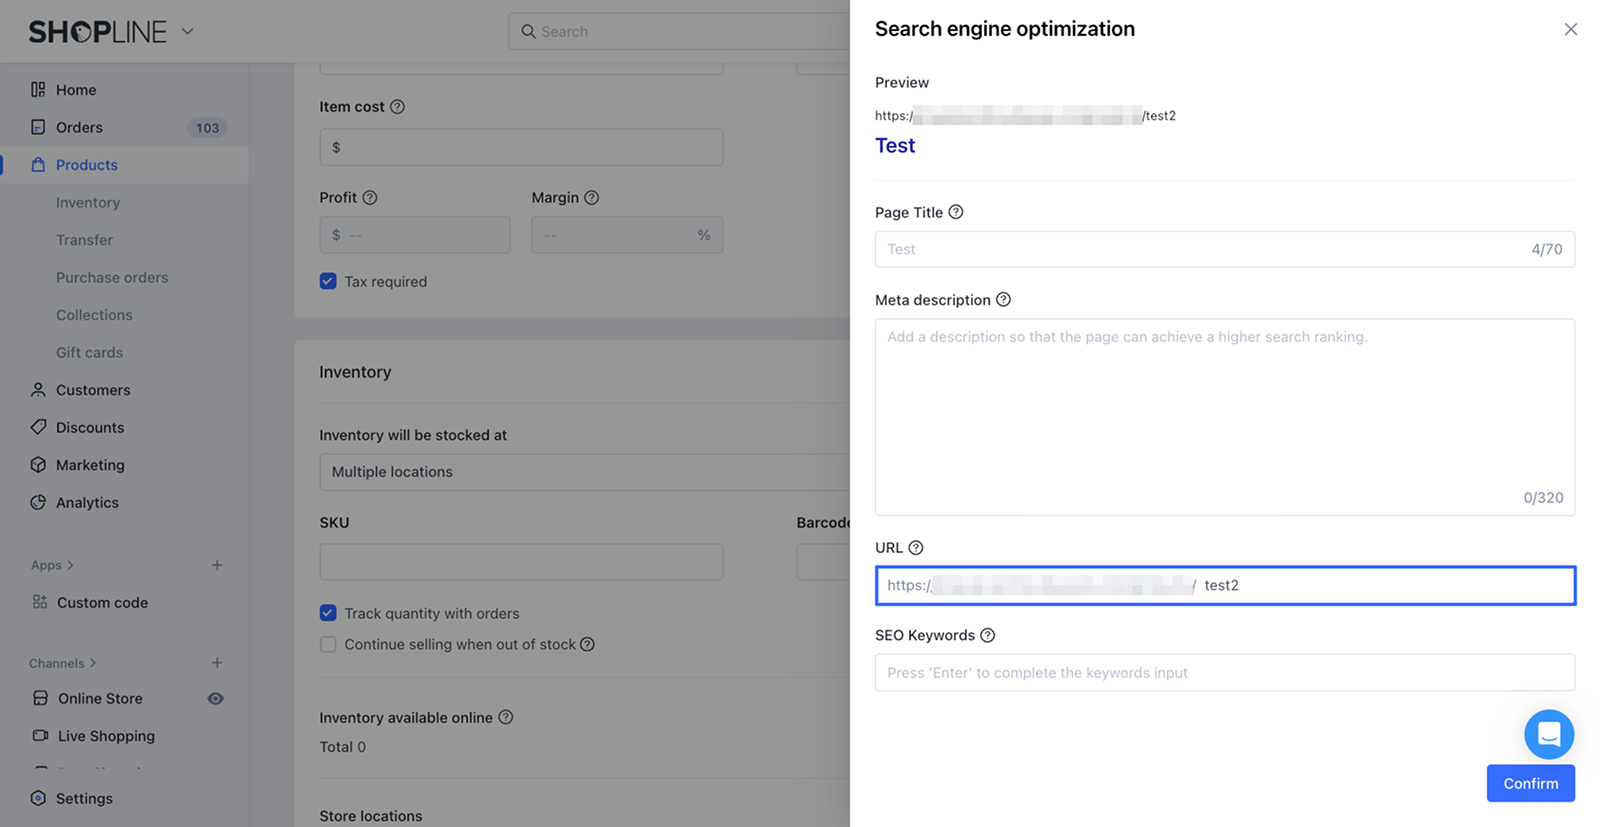The image size is (1600, 827).
Task: Expand the Apps section chevron
Action: pos(70,565)
